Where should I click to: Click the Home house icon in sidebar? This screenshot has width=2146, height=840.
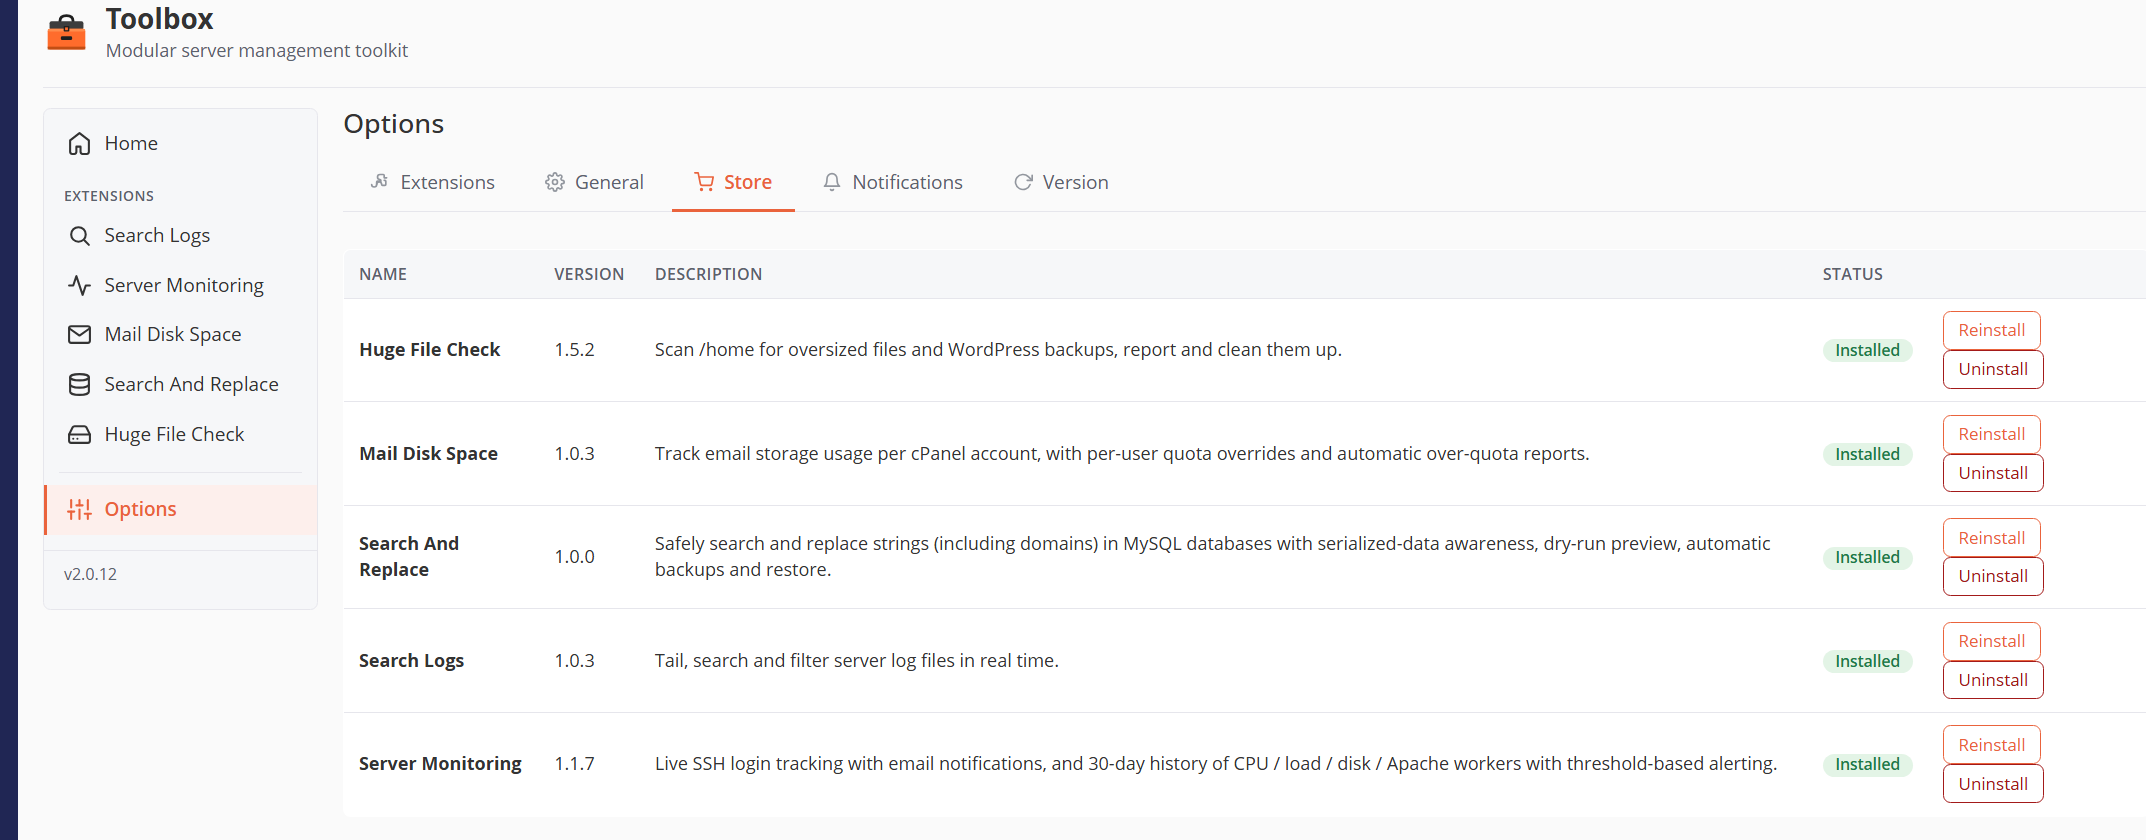(x=80, y=144)
